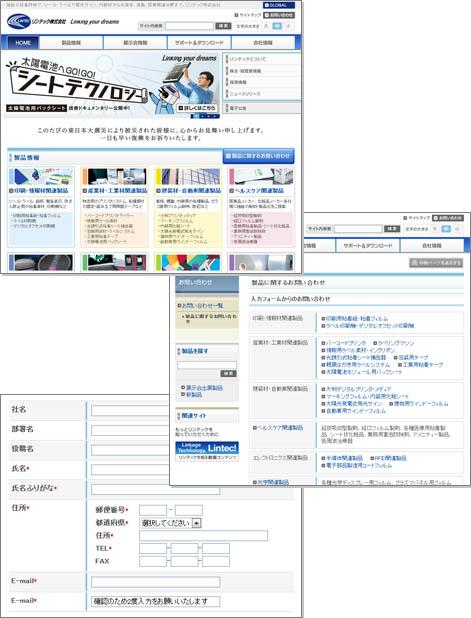Open the 展示会情報 tab
Viewport: 471px width, 618px height.
(x=135, y=43)
